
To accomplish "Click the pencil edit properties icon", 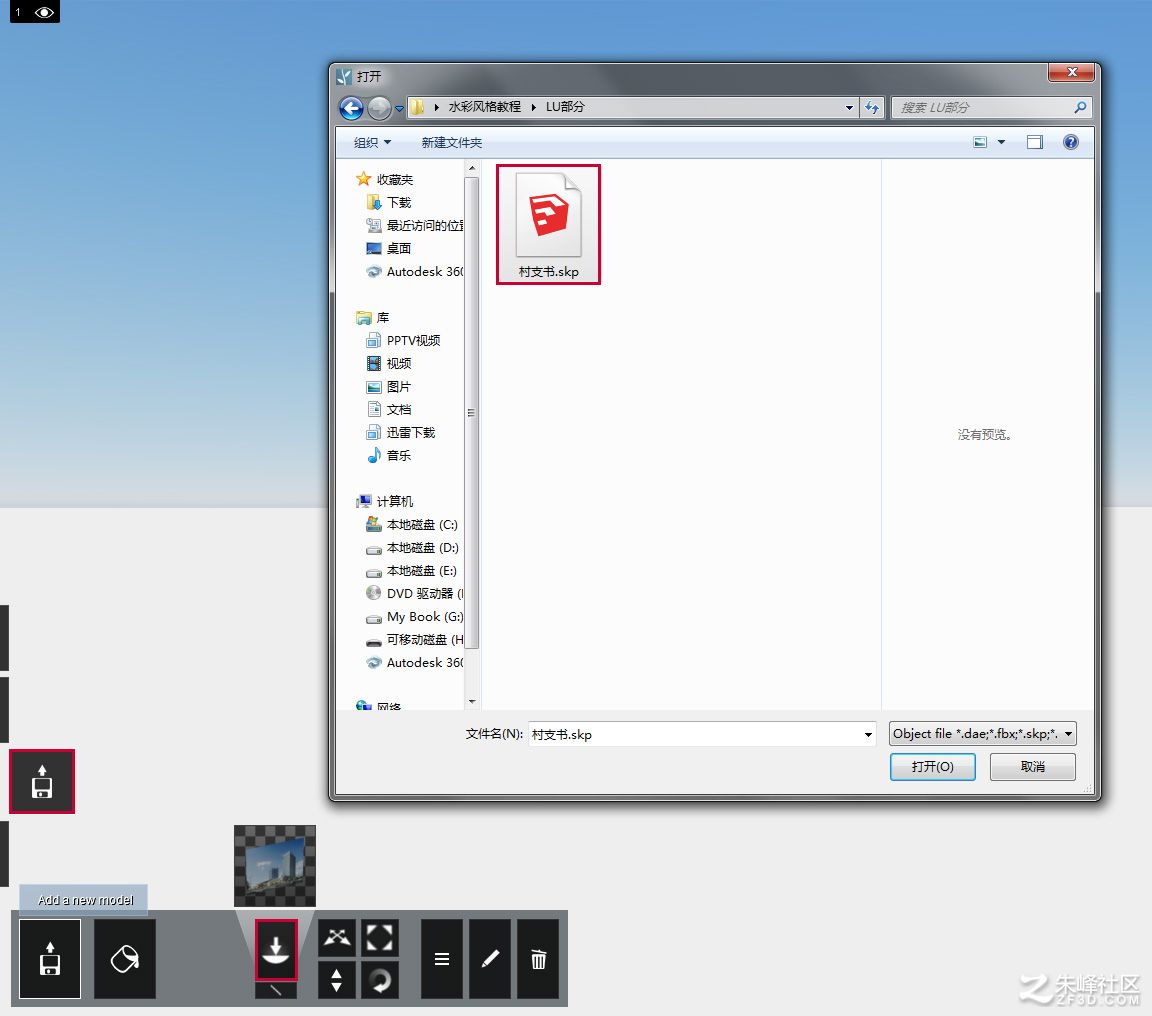I will (x=490, y=959).
